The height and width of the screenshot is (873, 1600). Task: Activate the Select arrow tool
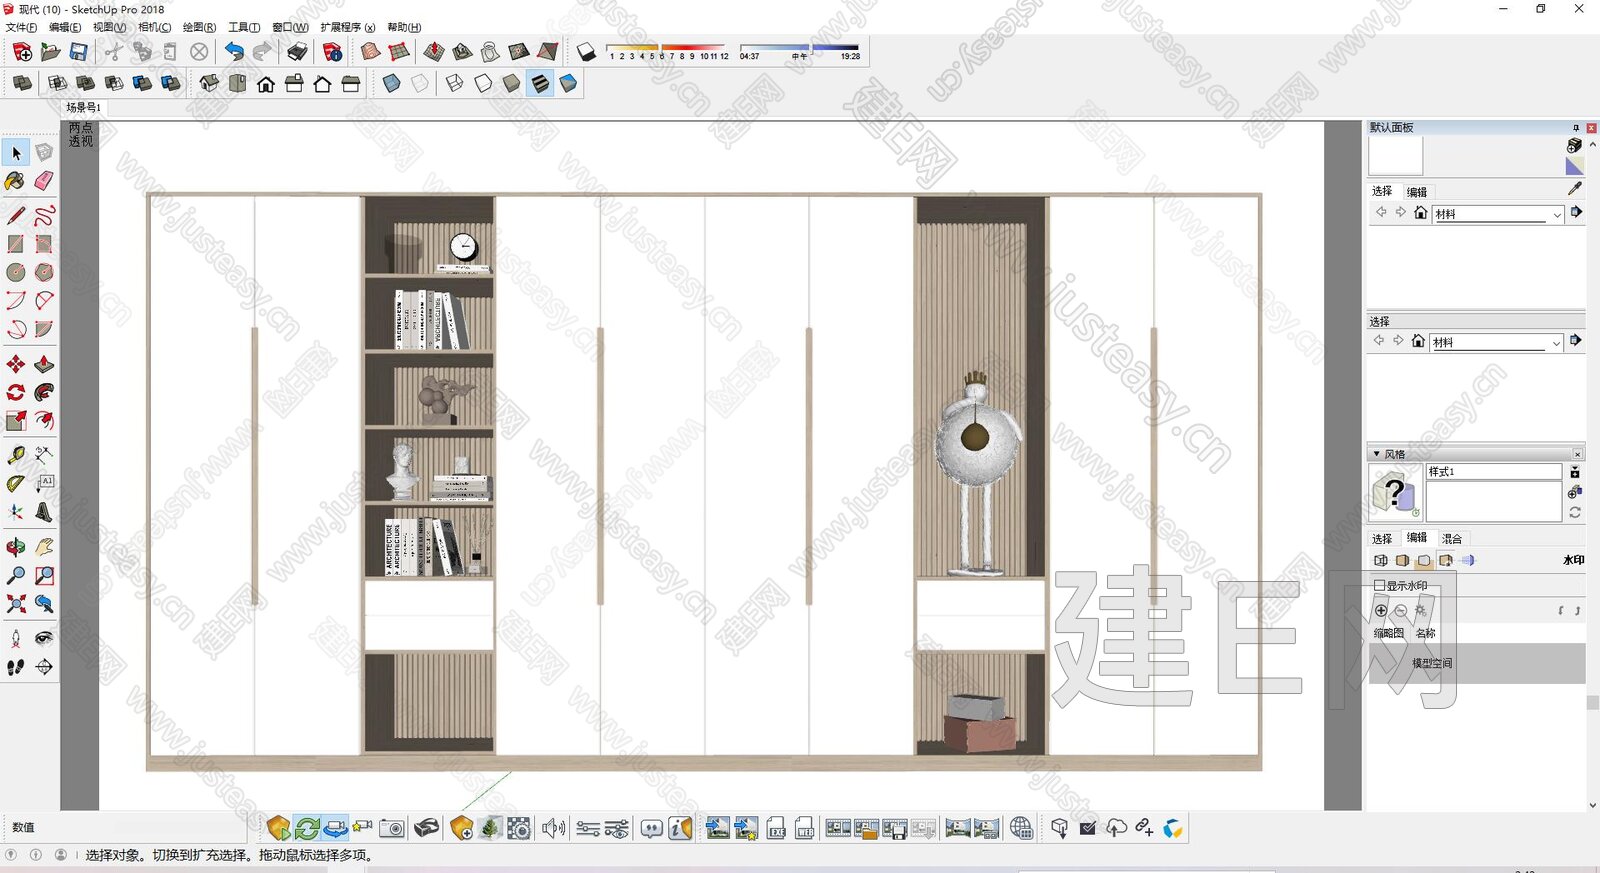(x=16, y=153)
